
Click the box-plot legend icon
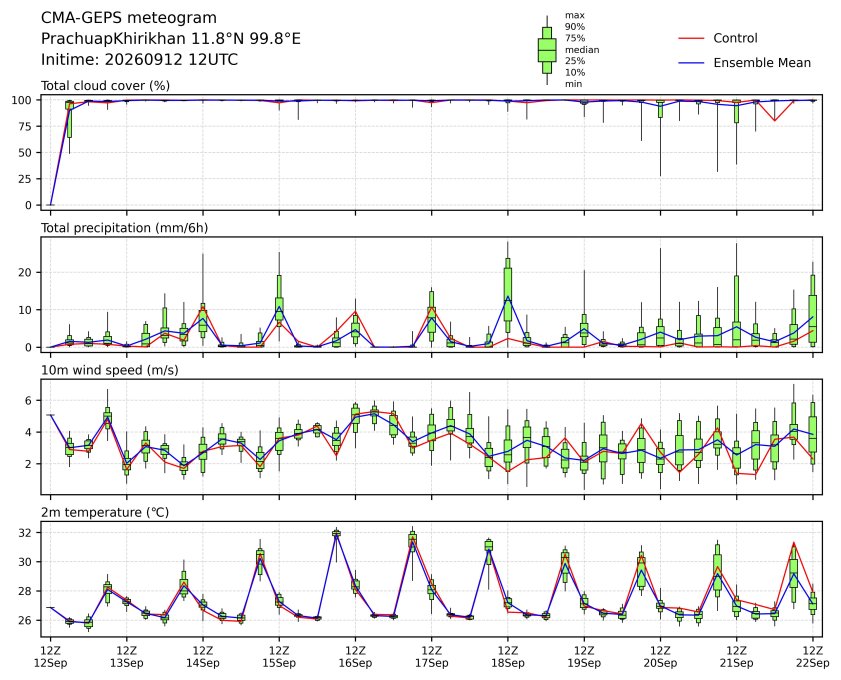tap(547, 50)
